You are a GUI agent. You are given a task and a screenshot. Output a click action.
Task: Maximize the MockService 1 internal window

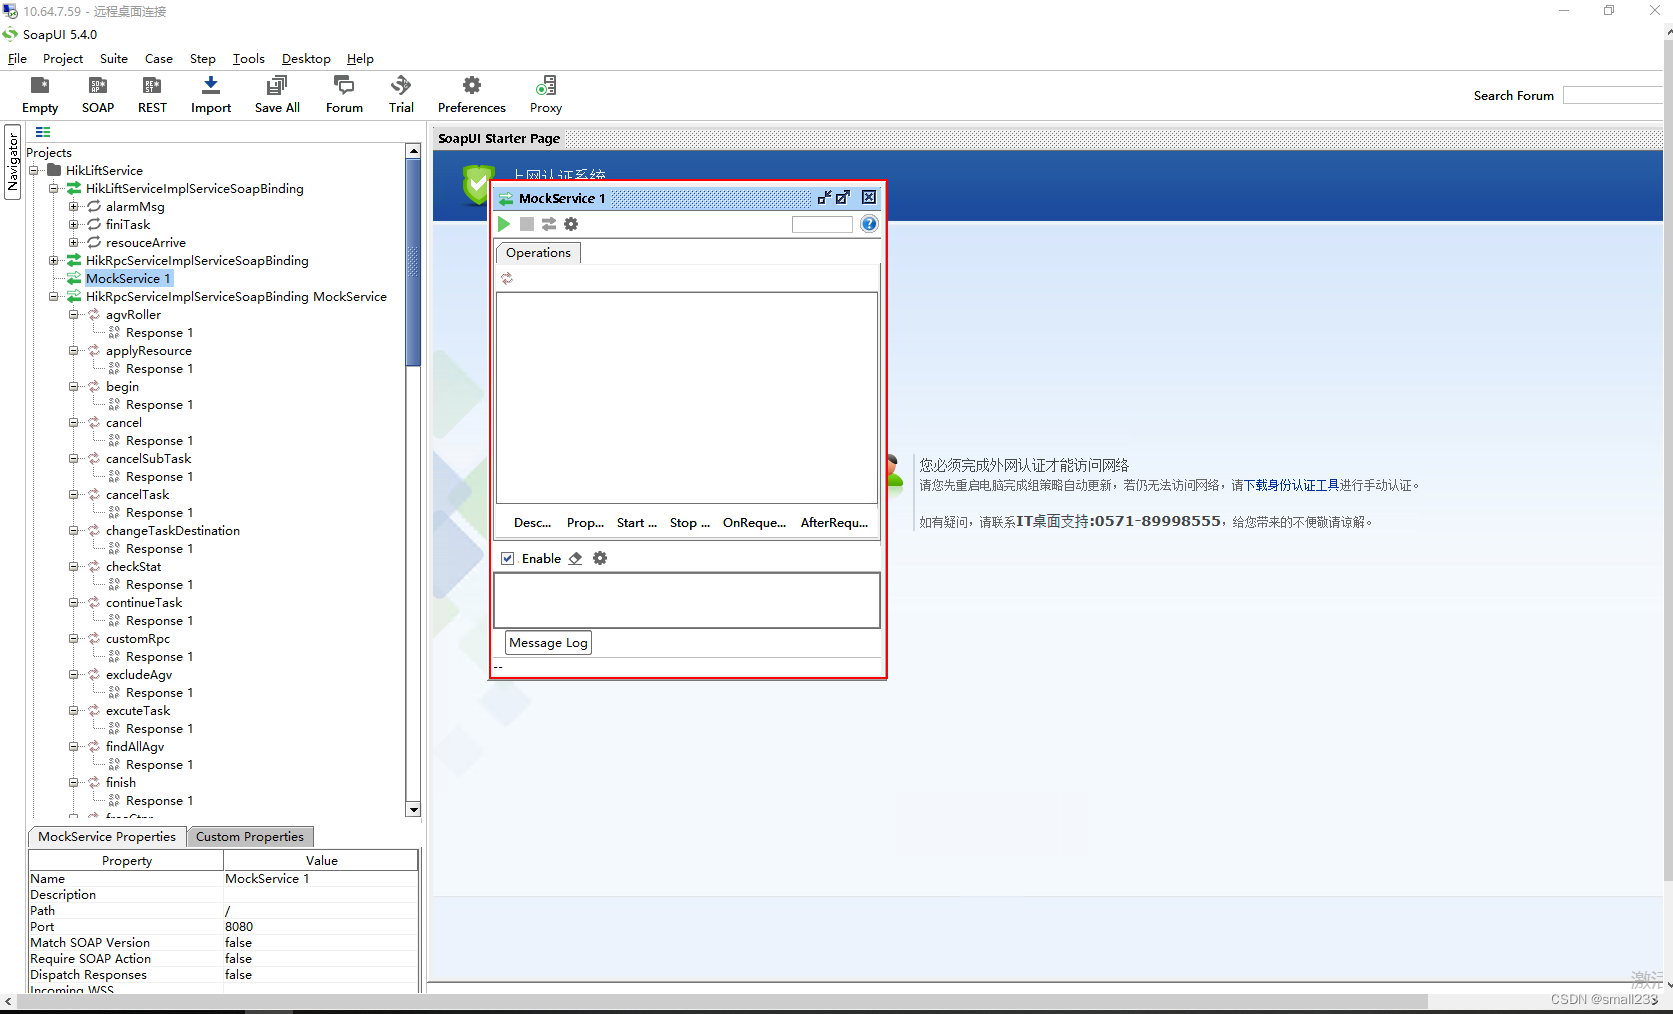(843, 197)
